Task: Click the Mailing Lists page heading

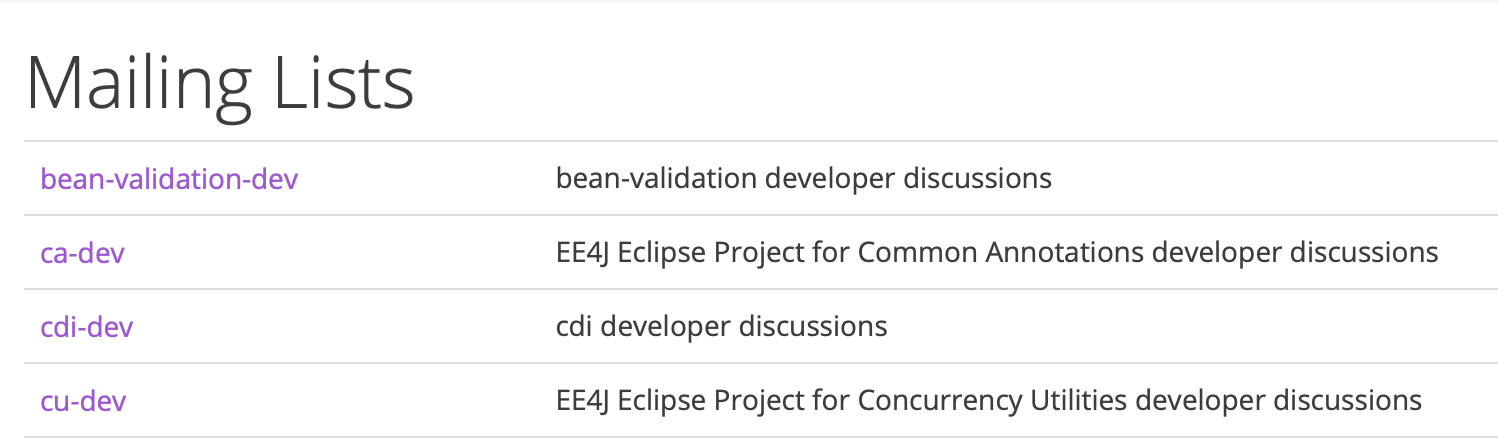Action: point(220,84)
